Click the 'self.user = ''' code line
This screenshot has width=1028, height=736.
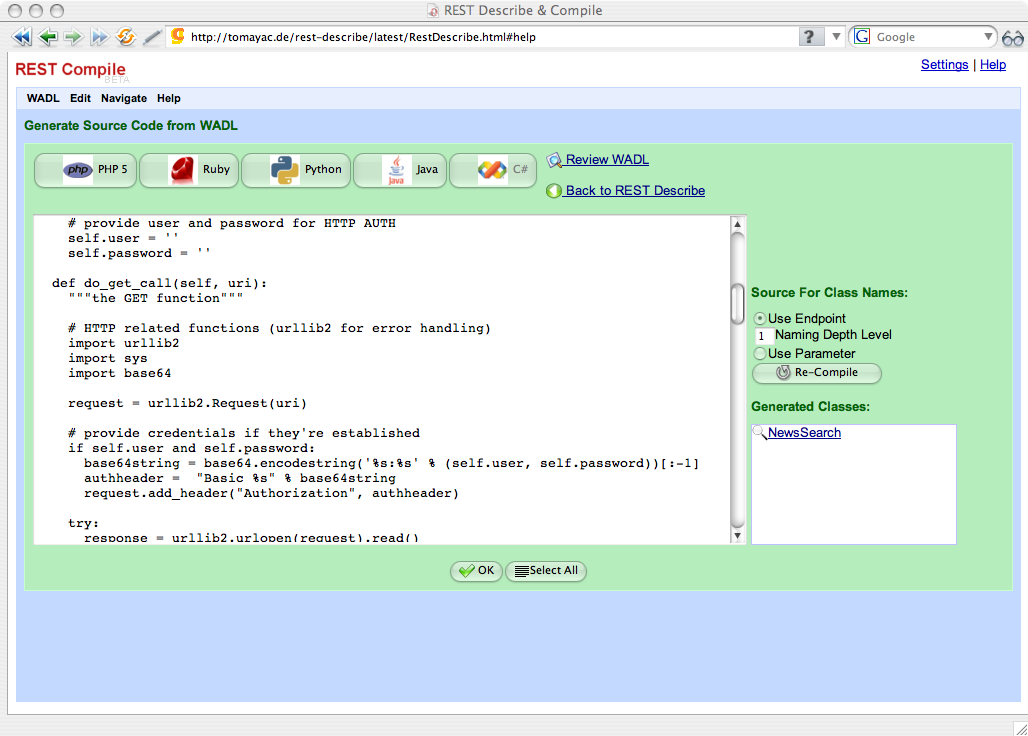pos(123,238)
